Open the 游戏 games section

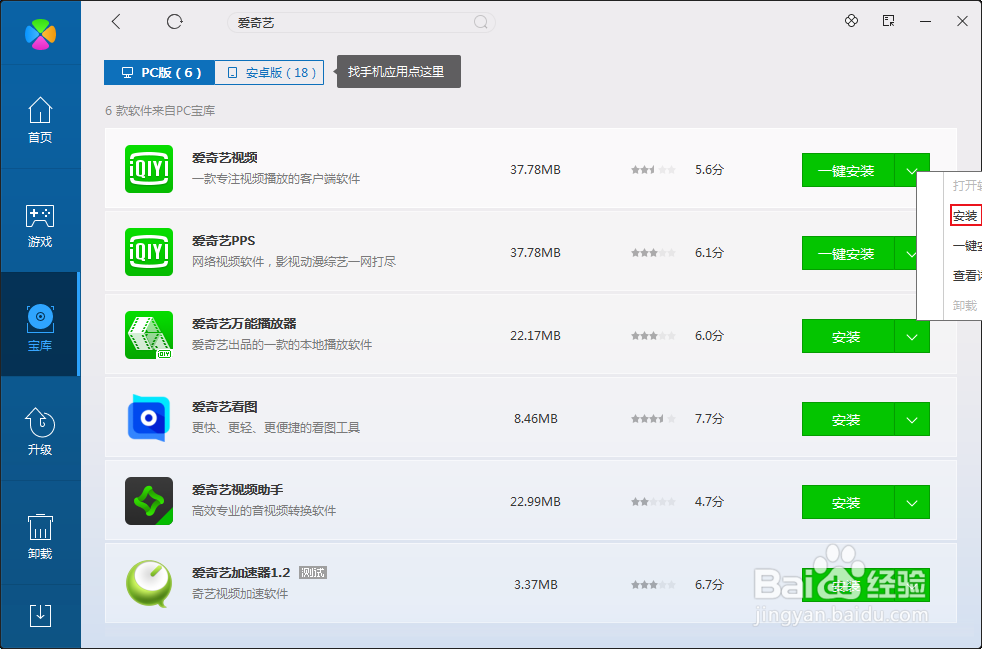40,224
